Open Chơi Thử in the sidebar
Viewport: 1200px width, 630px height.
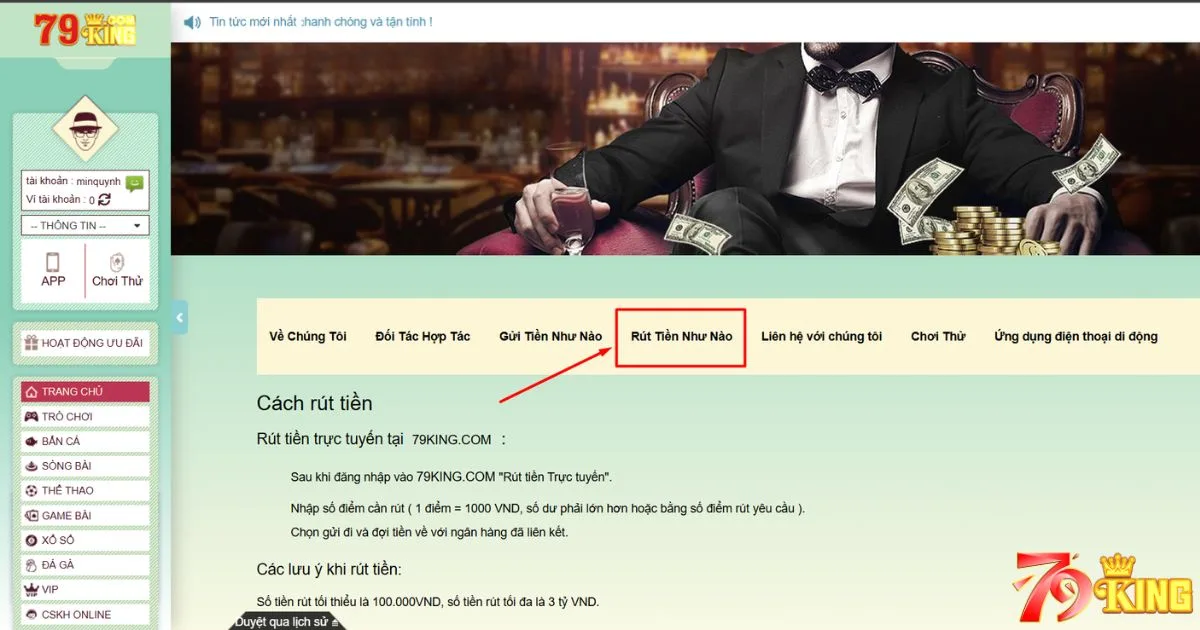[x=117, y=270]
